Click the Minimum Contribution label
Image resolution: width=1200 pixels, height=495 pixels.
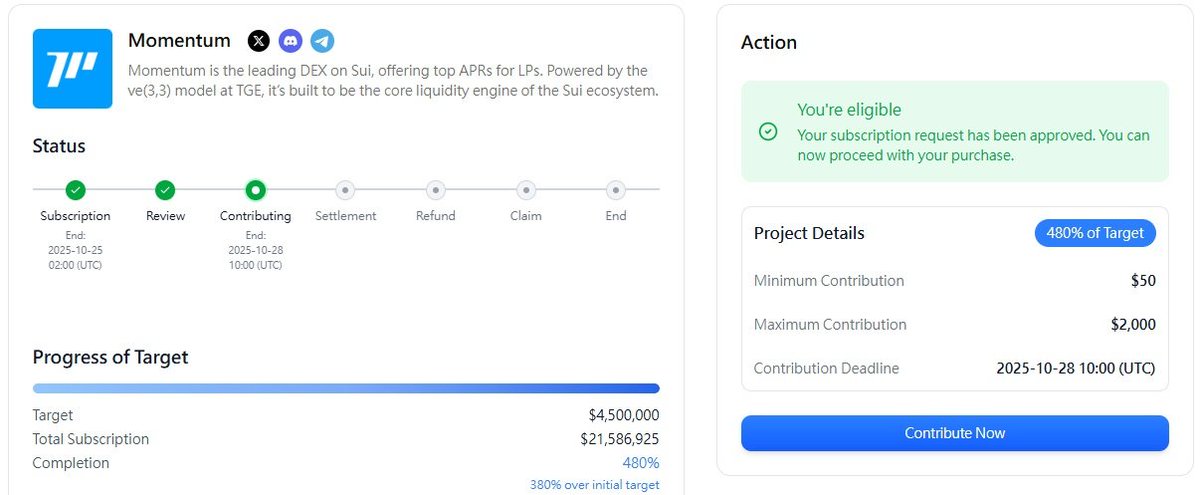click(829, 281)
